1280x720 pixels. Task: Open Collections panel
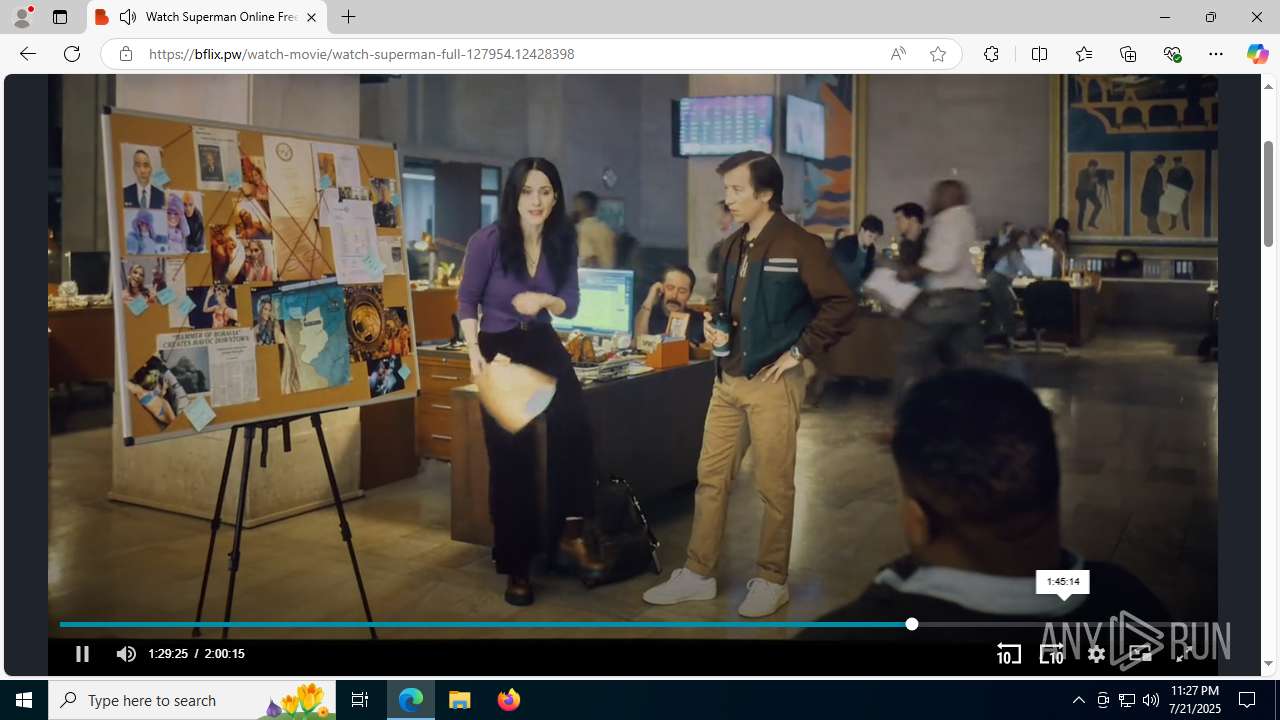(x=1128, y=54)
